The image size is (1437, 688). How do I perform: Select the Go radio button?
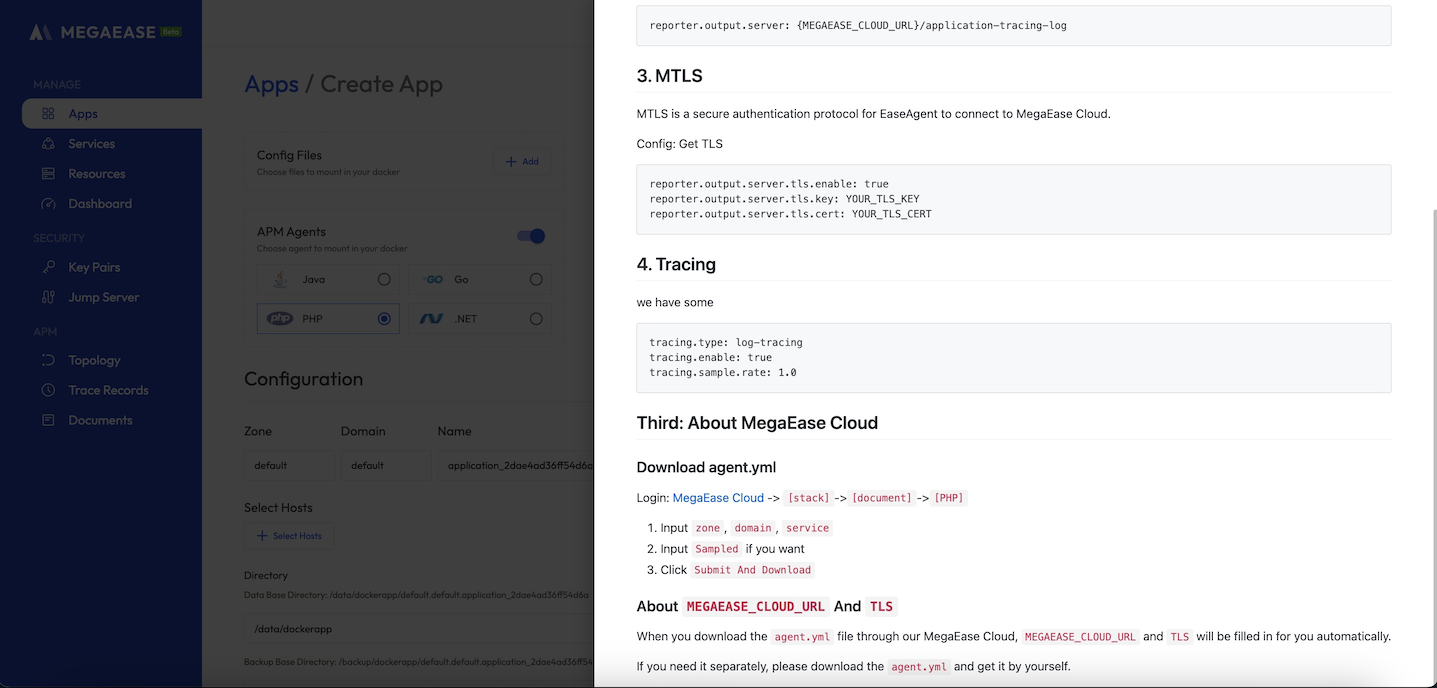pos(536,279)
